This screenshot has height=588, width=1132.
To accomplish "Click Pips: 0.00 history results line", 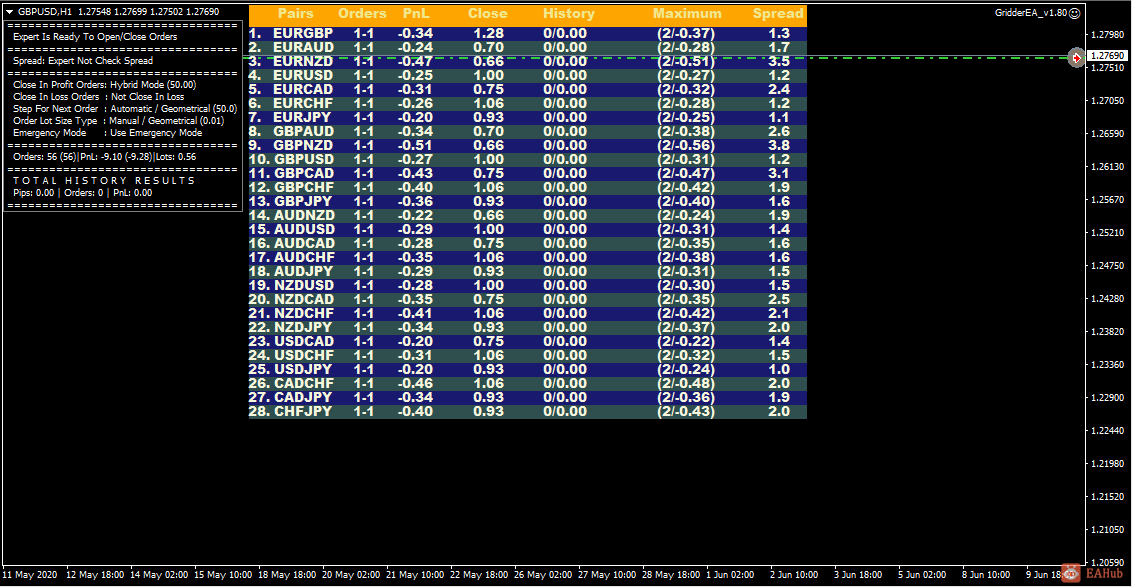I will pyautogui.click(x=82, y=193).
